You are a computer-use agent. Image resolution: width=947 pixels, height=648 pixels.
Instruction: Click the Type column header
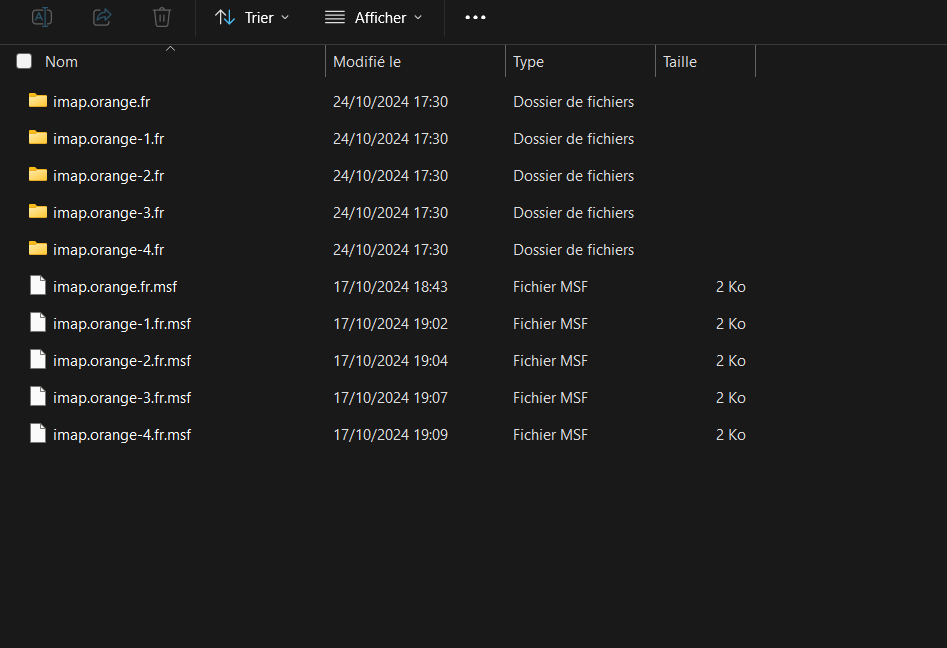[x=528, y=62]
